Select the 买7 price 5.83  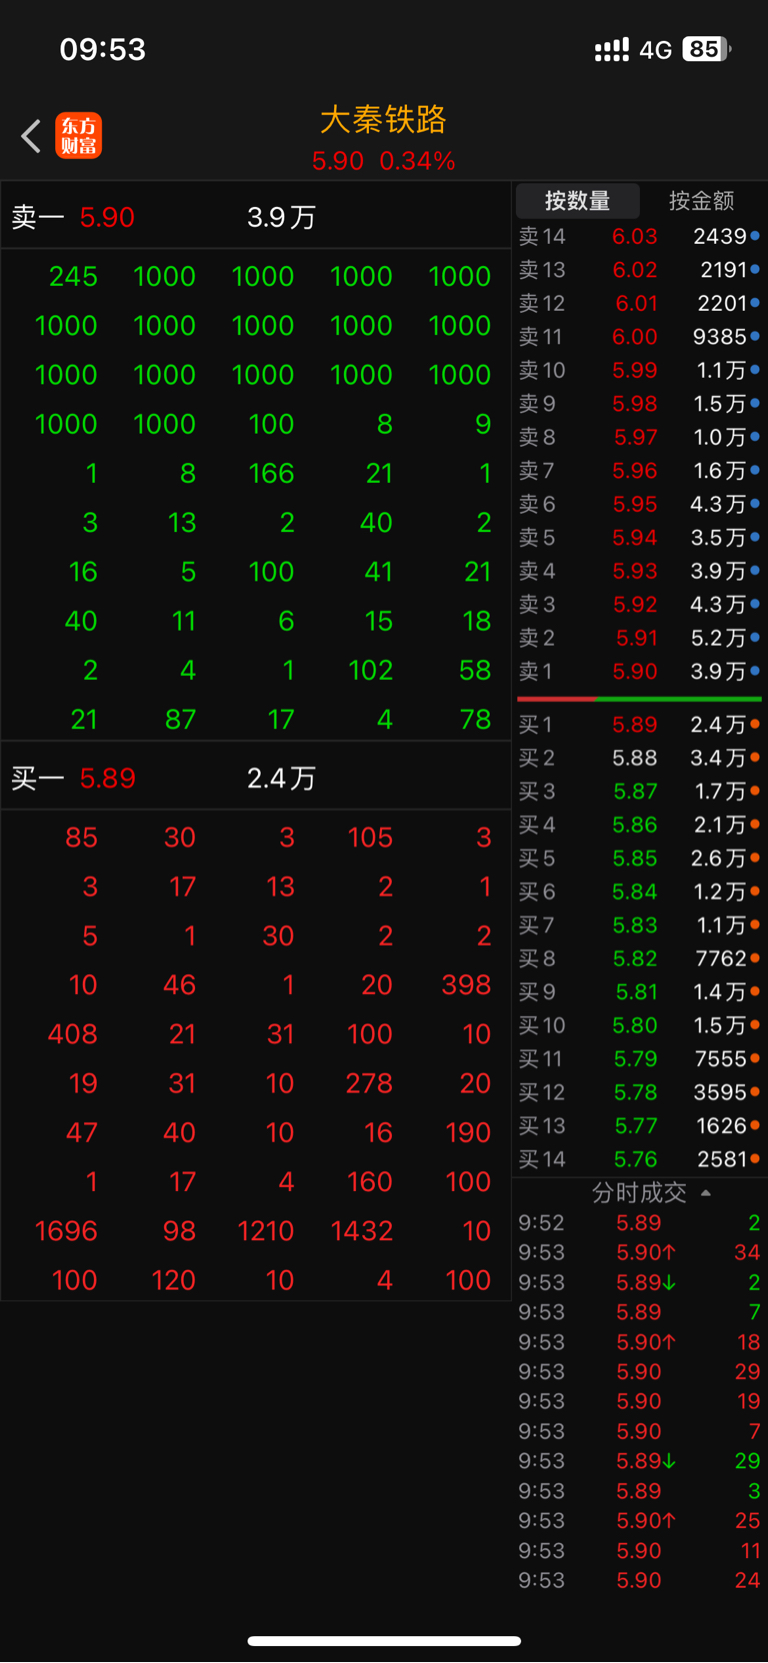(x=635, y=925)
